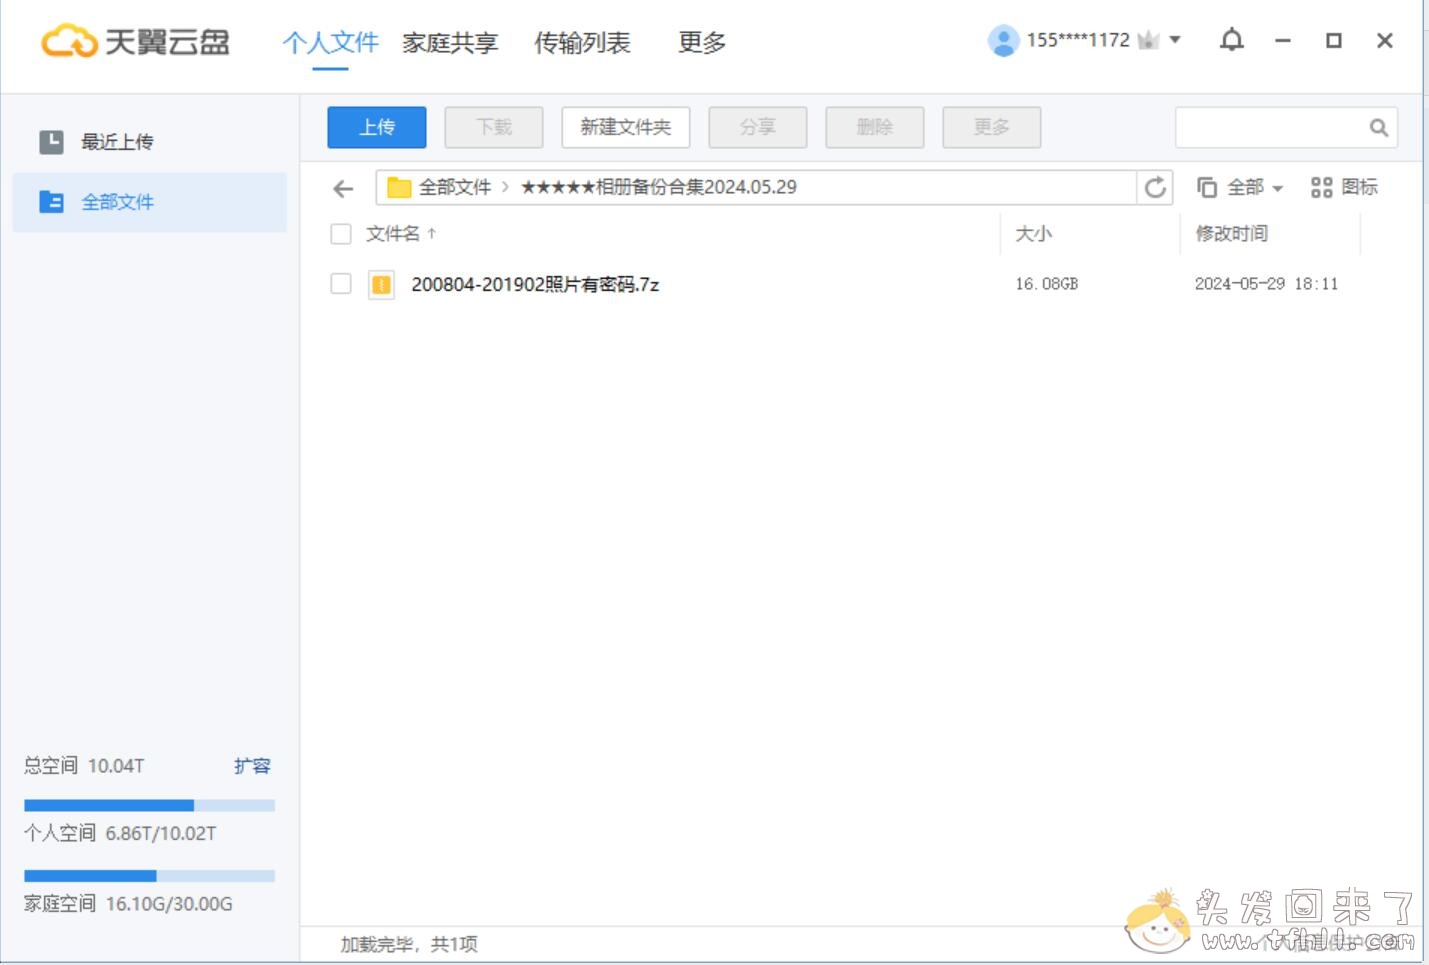Viewport: 1429px width, 965px height.
Task: Click the search magnifier icon
Action: pyautogui.click(x=1379, y=127)
